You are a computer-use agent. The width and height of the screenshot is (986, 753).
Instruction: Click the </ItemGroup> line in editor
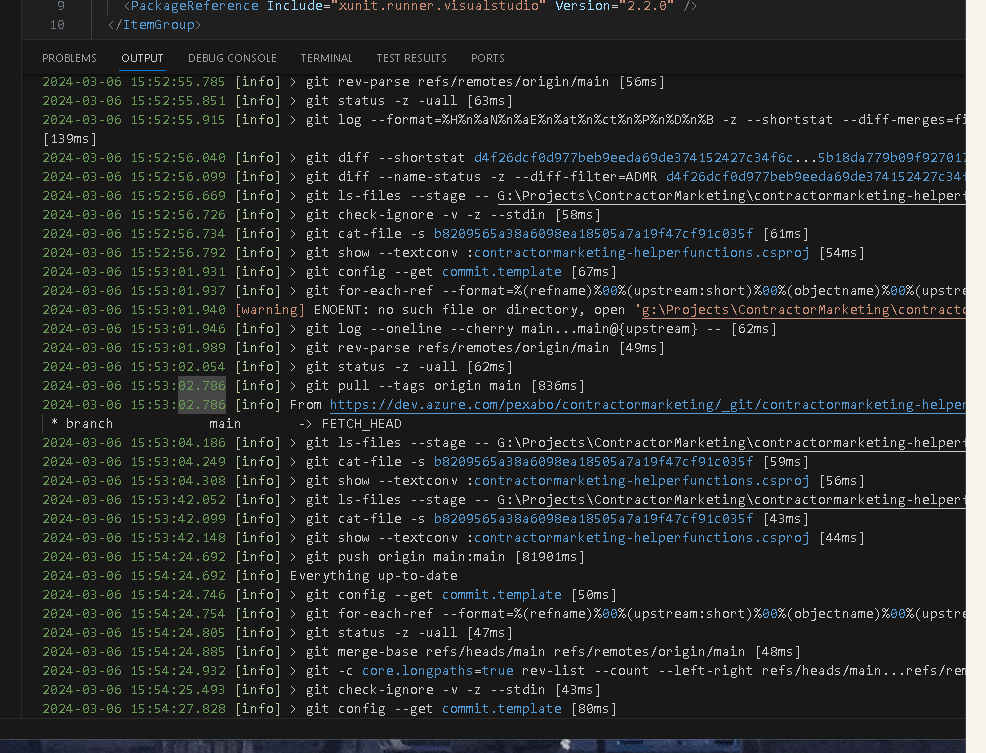(x=155, y=25)
